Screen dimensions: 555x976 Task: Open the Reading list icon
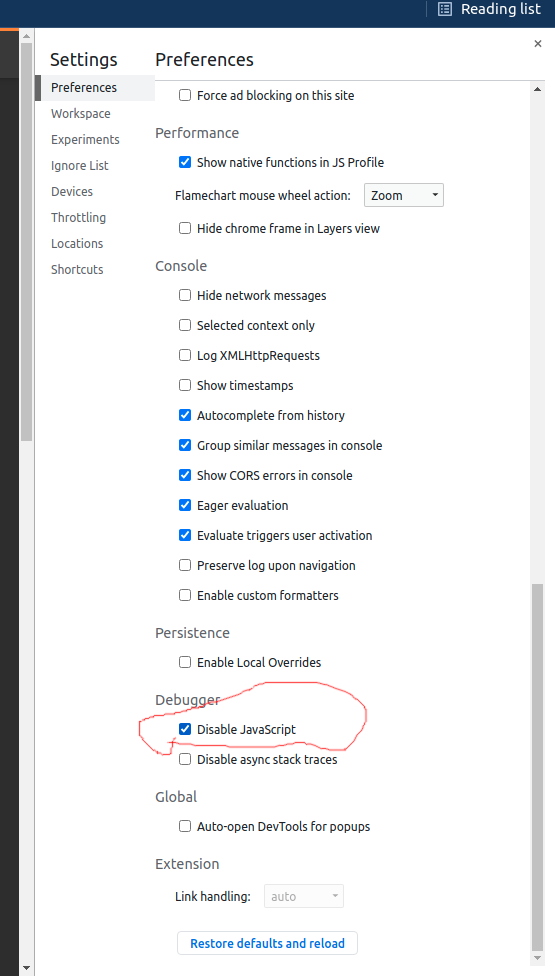click(444, 9)
